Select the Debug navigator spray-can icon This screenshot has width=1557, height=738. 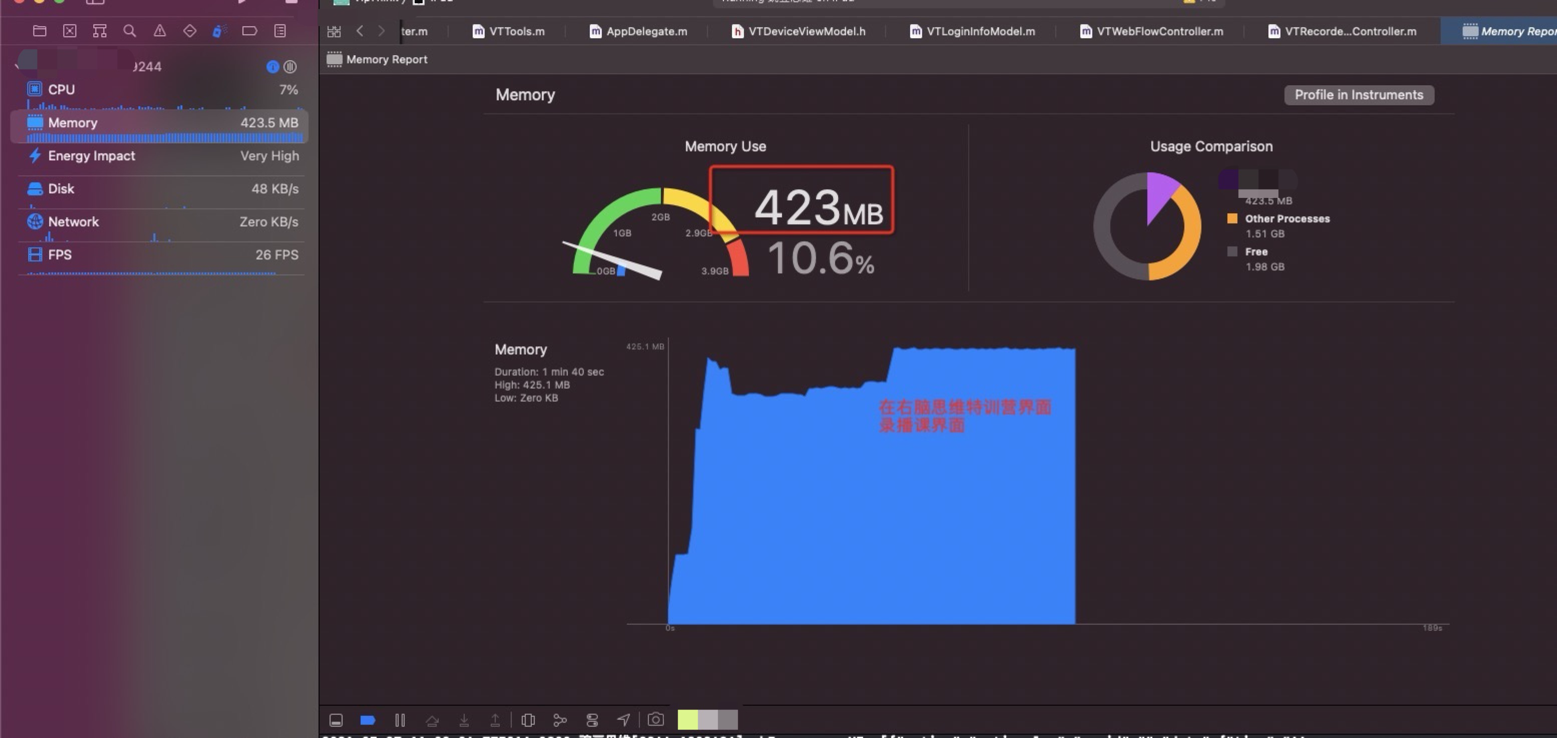(219, 31)
